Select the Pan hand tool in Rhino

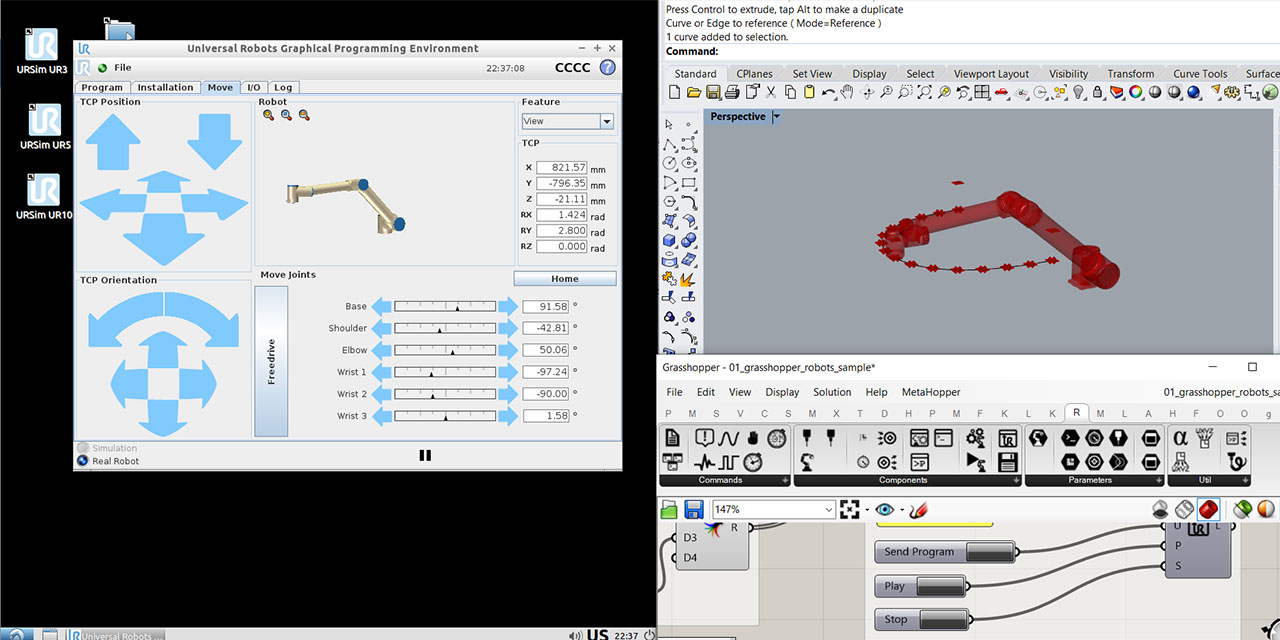(x=847, y=92)
